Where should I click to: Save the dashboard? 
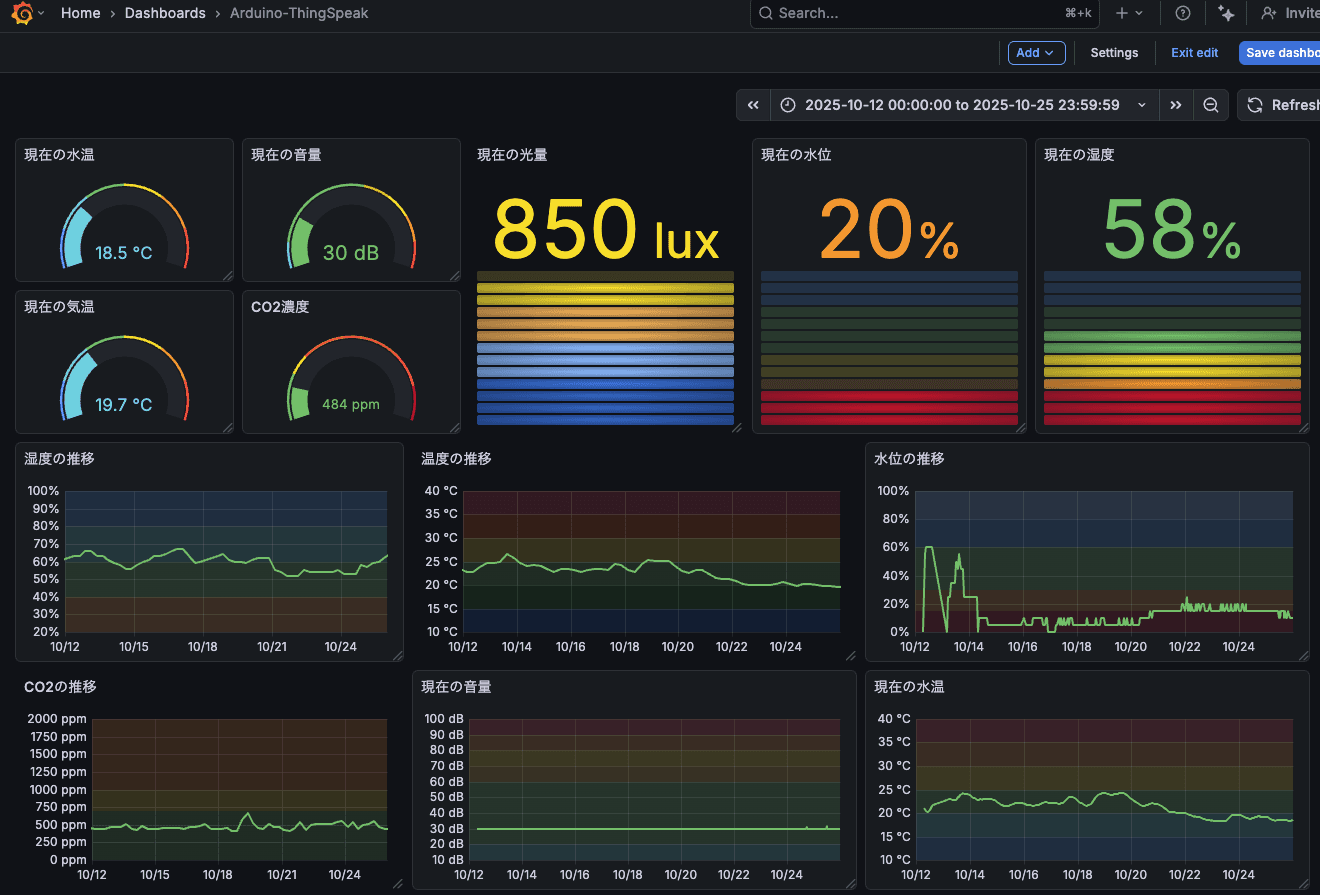click(x=1280, y=53)
